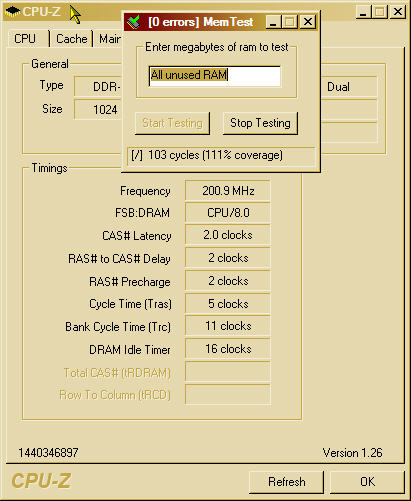
Task: Open the CPU tab in CPU-Z
Action: point(28,39)
